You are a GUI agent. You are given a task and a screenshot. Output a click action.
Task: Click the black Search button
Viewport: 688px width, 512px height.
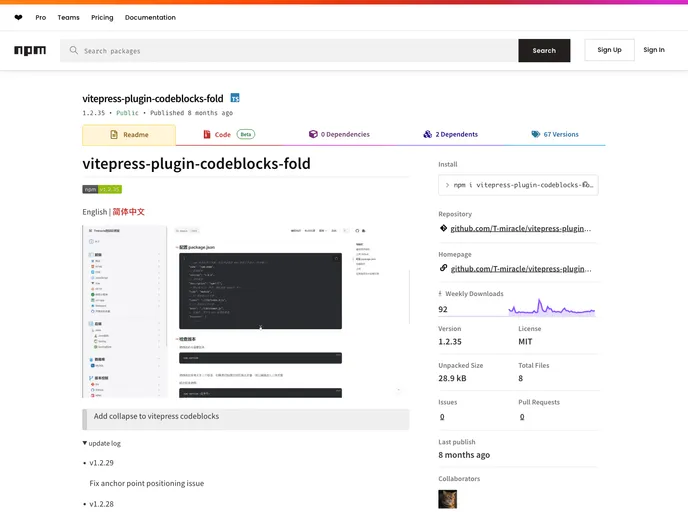544,50
